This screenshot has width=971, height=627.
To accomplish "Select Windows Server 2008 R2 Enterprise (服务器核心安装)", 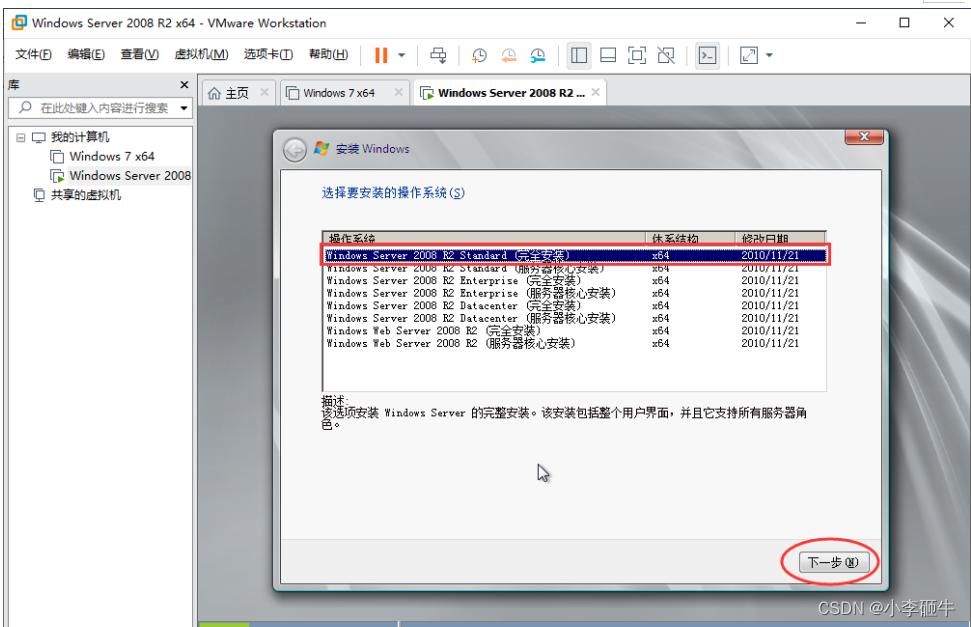I will pos(575,293).
